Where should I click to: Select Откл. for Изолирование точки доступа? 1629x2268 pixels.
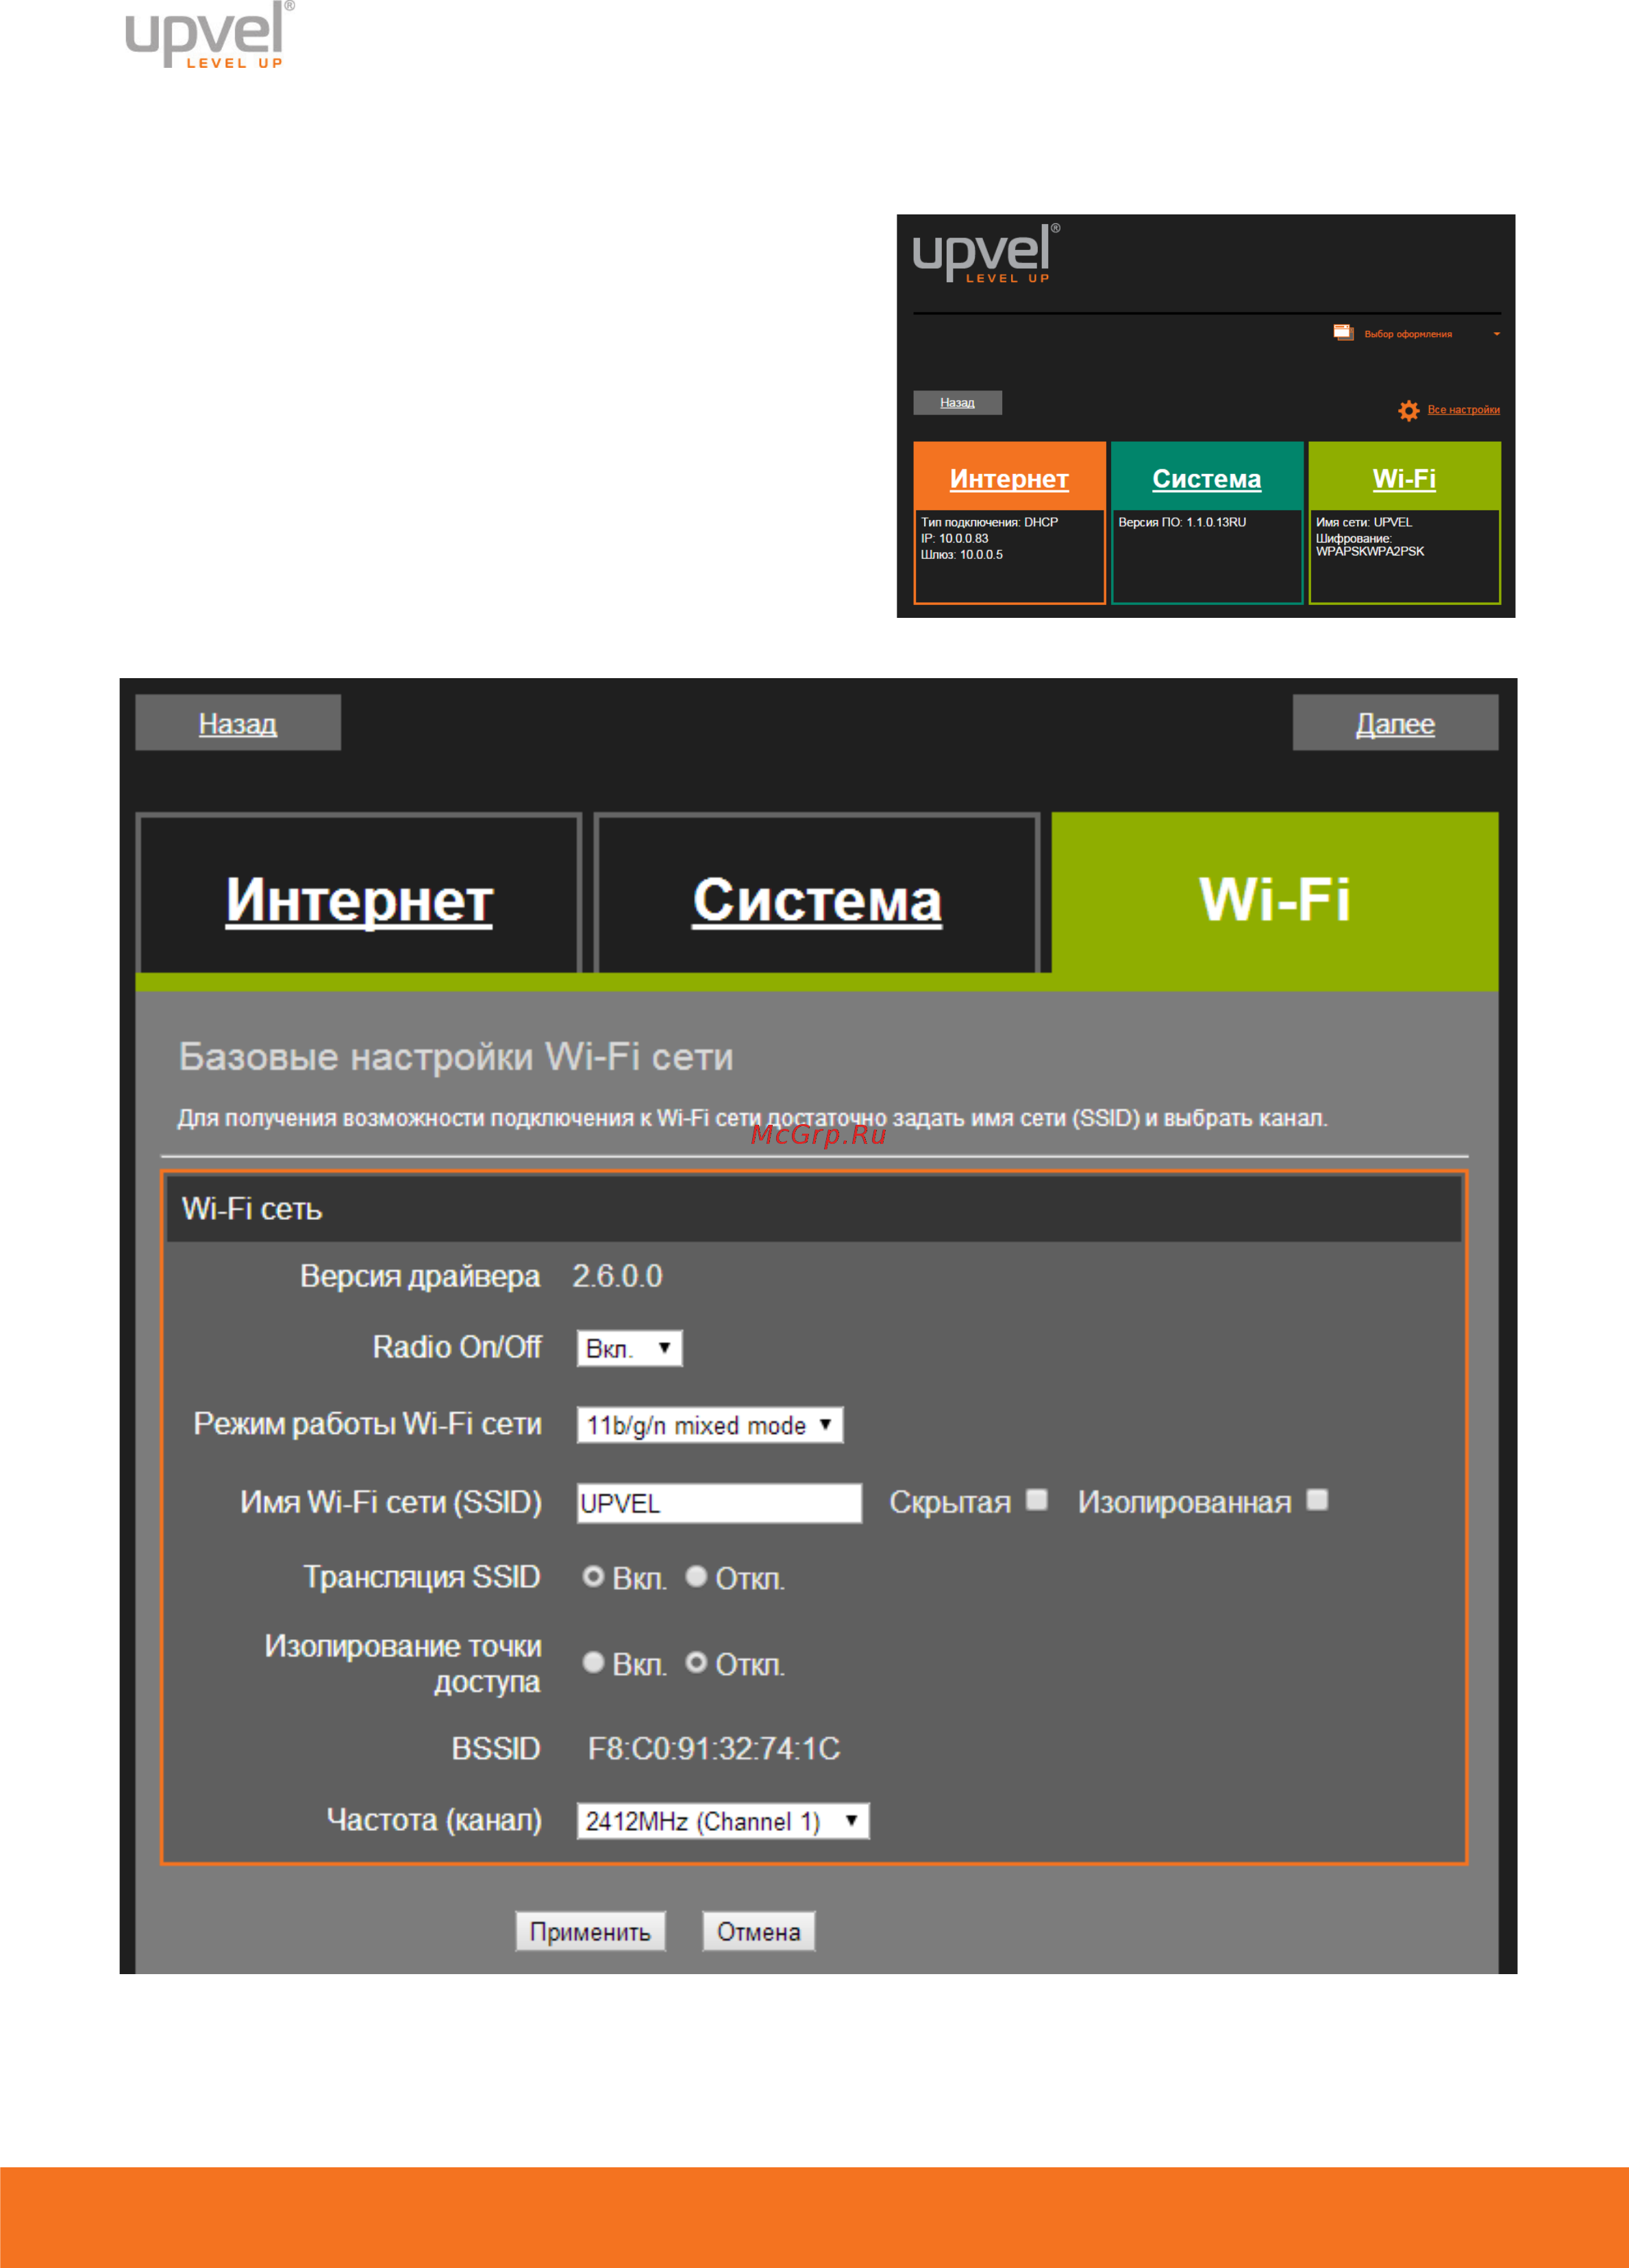point(696,1663)
